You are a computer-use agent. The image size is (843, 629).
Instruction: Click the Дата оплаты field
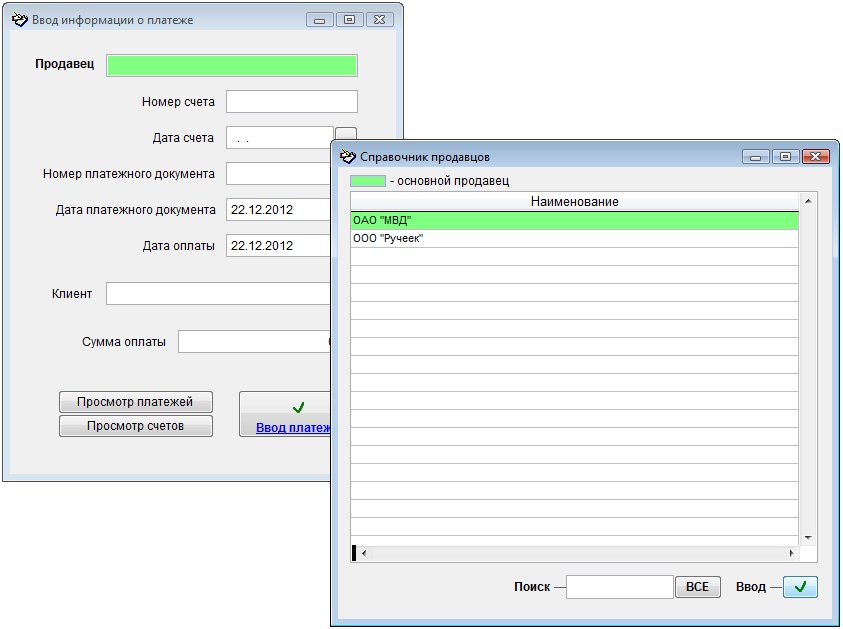[x=278, y=246]
